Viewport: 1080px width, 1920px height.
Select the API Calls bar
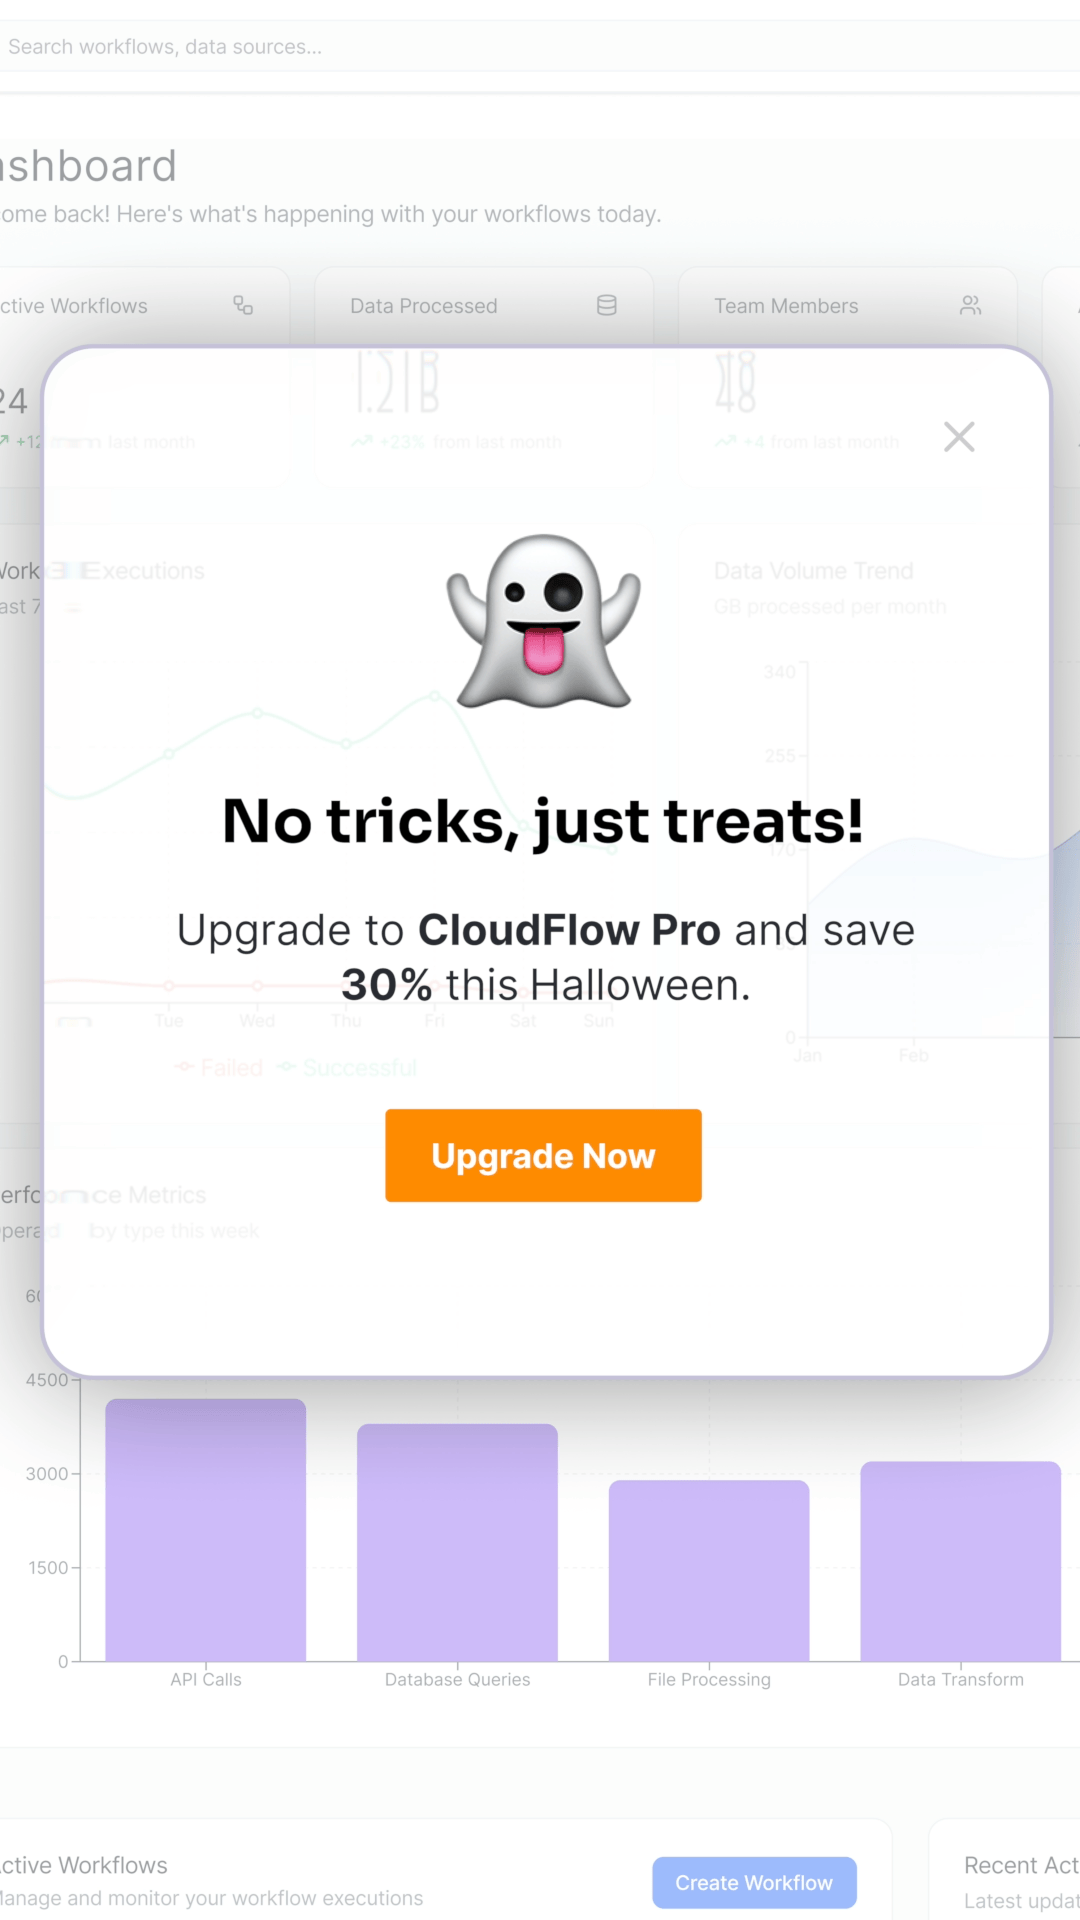(206, 1530)
